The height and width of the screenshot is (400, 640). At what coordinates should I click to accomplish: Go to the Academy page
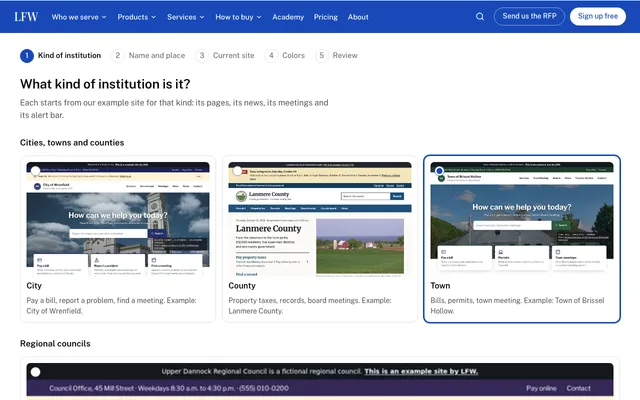click(288, 17)
